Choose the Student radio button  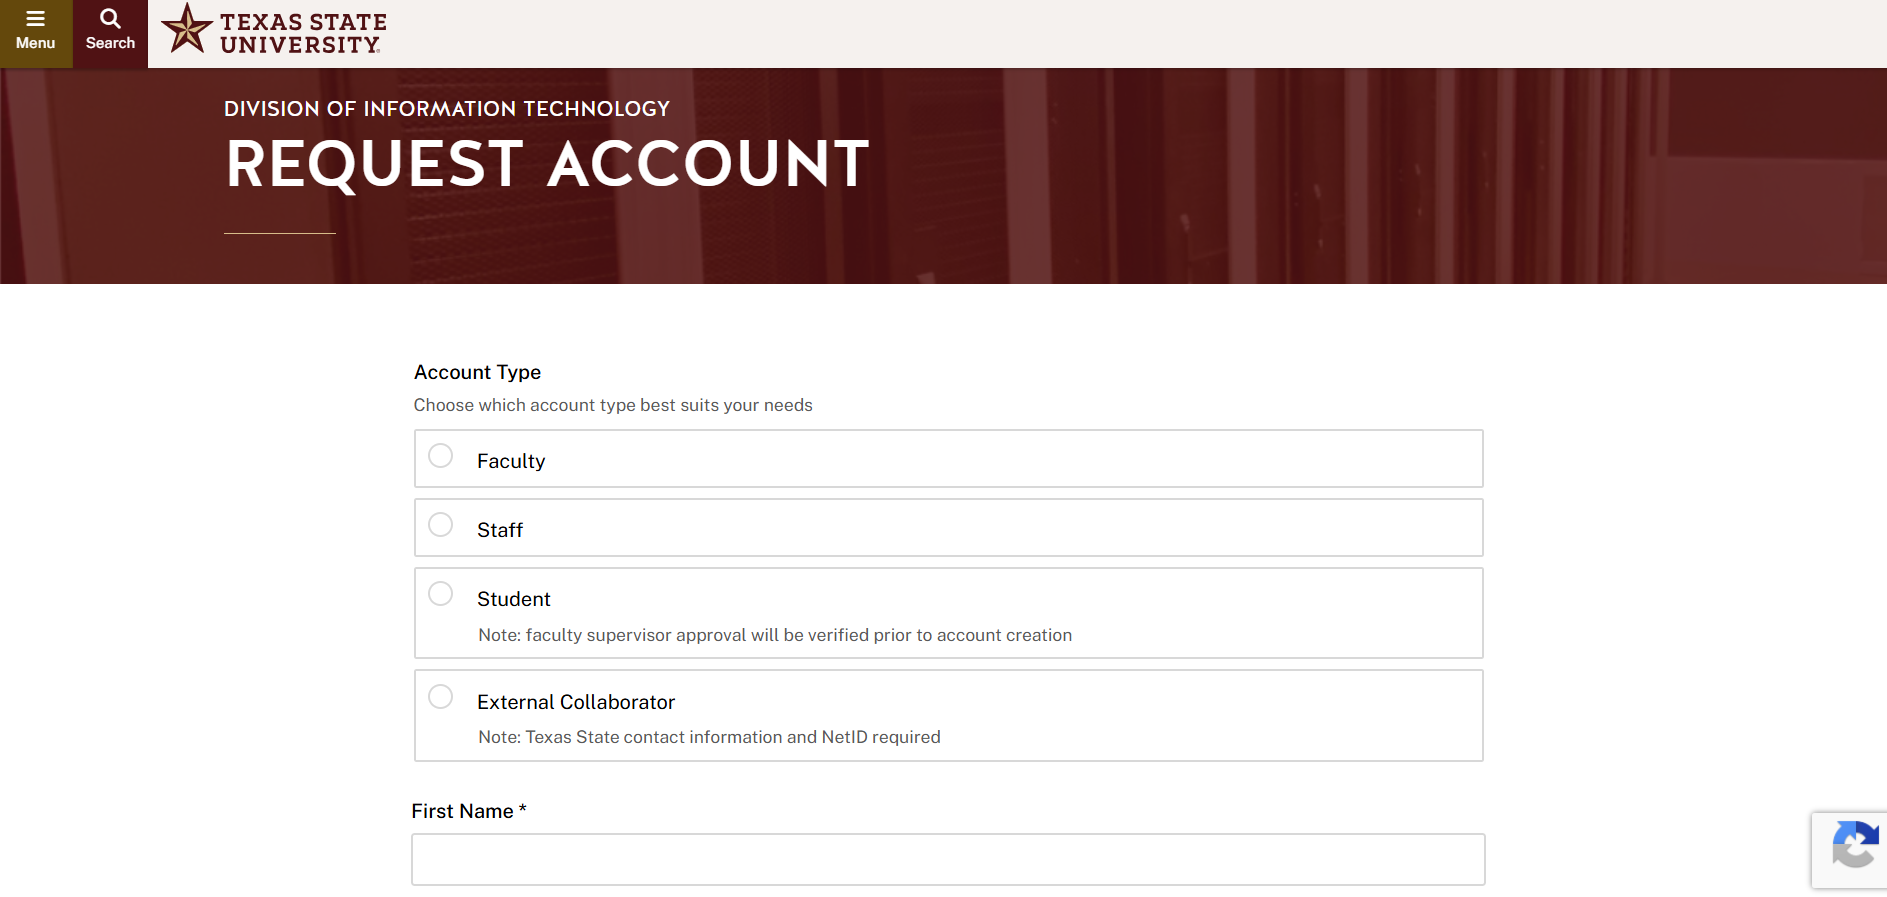click(x=440, y=594)
